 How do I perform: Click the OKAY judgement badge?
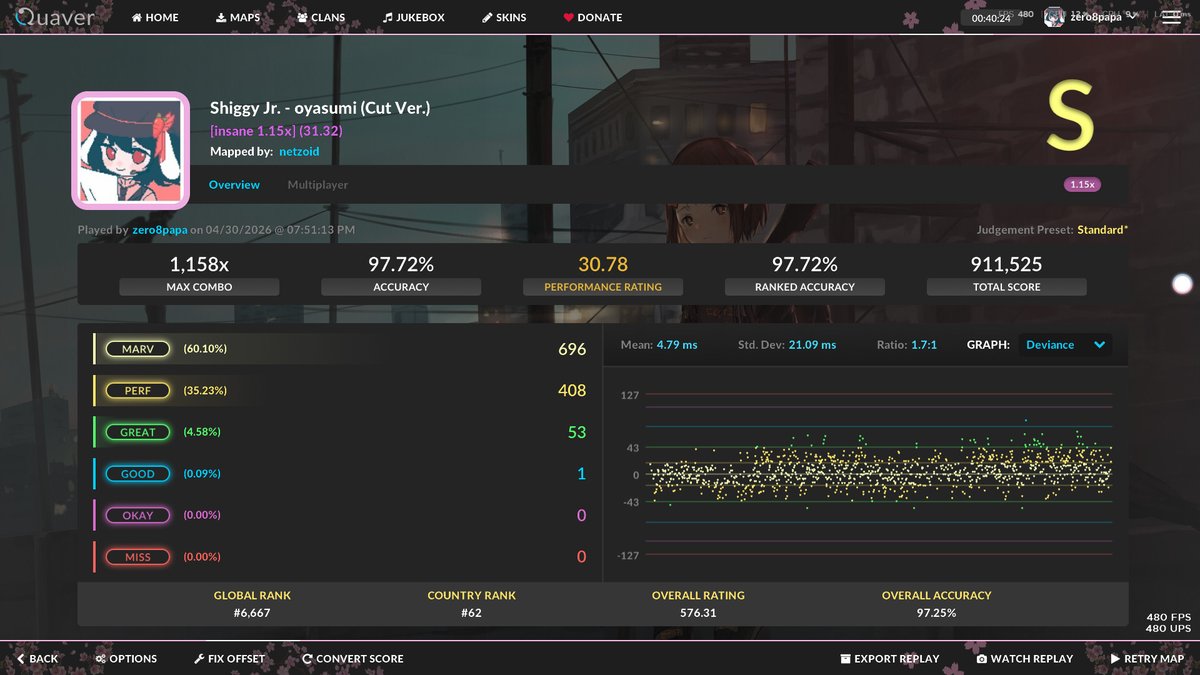(138, 515)
